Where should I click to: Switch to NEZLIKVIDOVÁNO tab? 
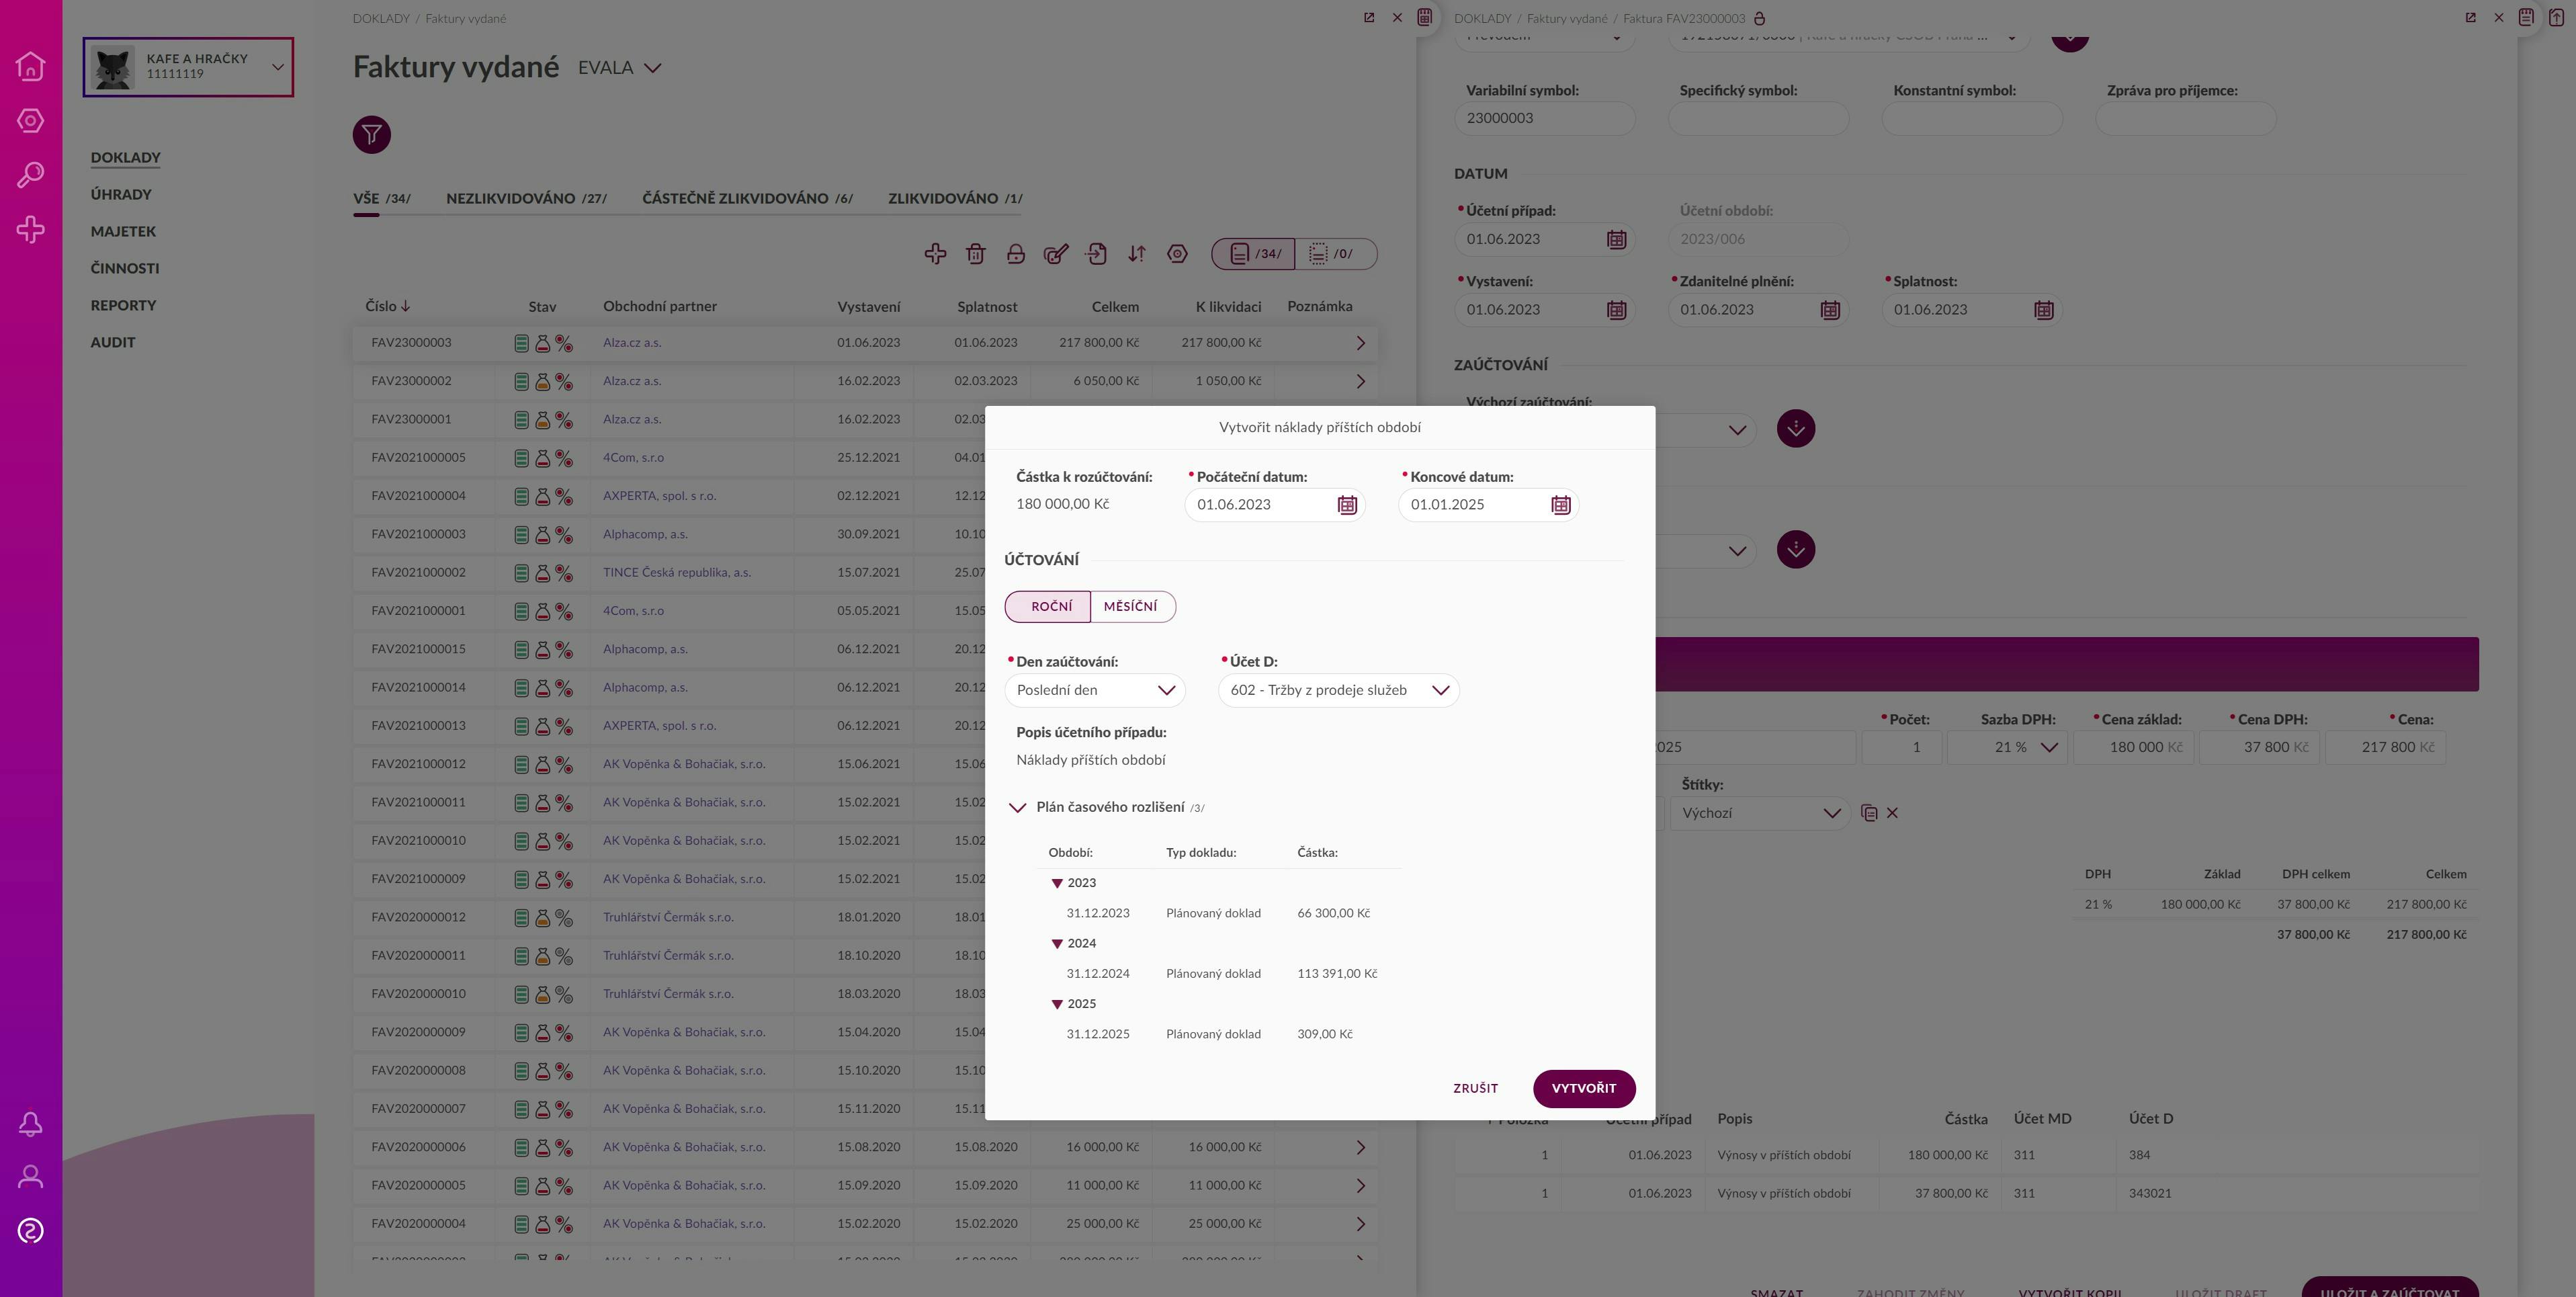(526, 198)
